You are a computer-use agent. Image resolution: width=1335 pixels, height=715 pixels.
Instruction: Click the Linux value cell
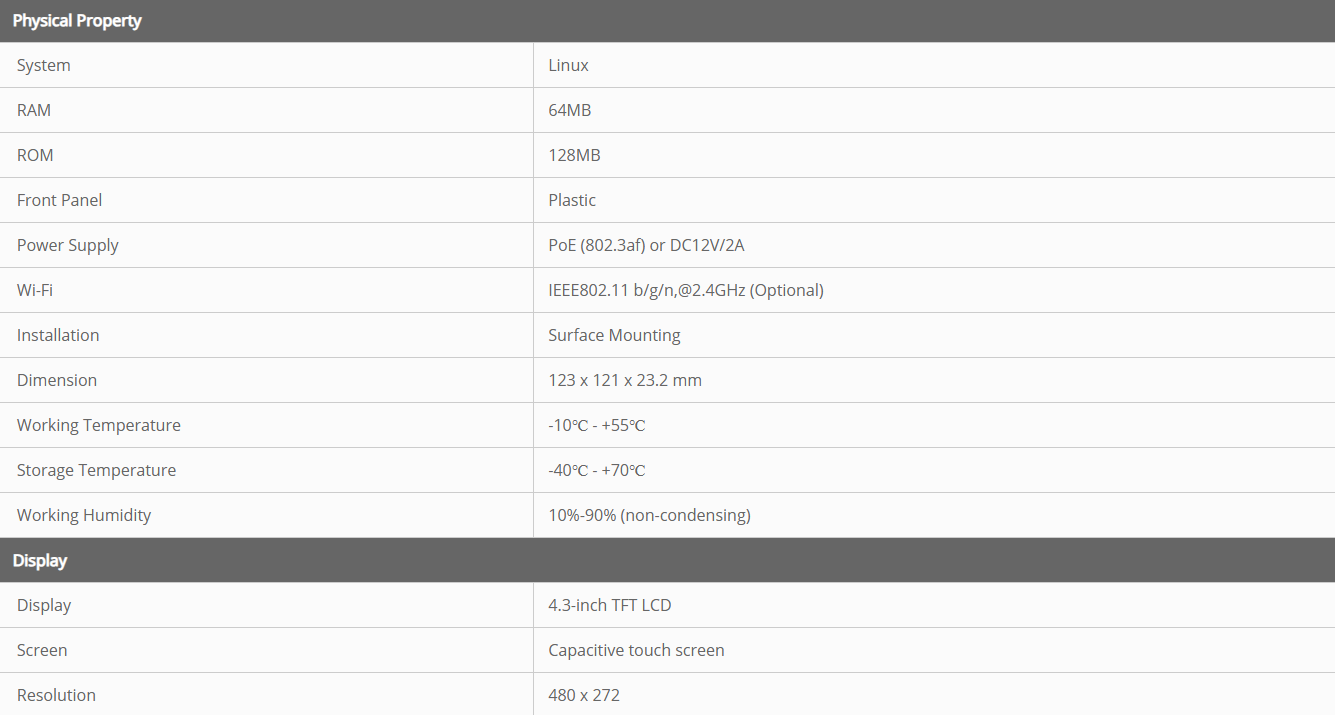tap(568, 66)
